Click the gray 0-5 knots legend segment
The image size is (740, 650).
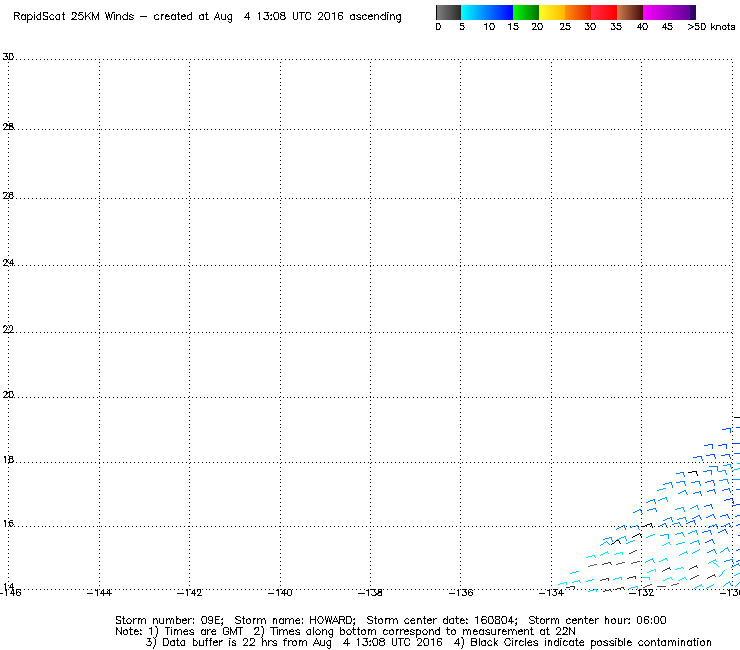[x=448, y=12]
